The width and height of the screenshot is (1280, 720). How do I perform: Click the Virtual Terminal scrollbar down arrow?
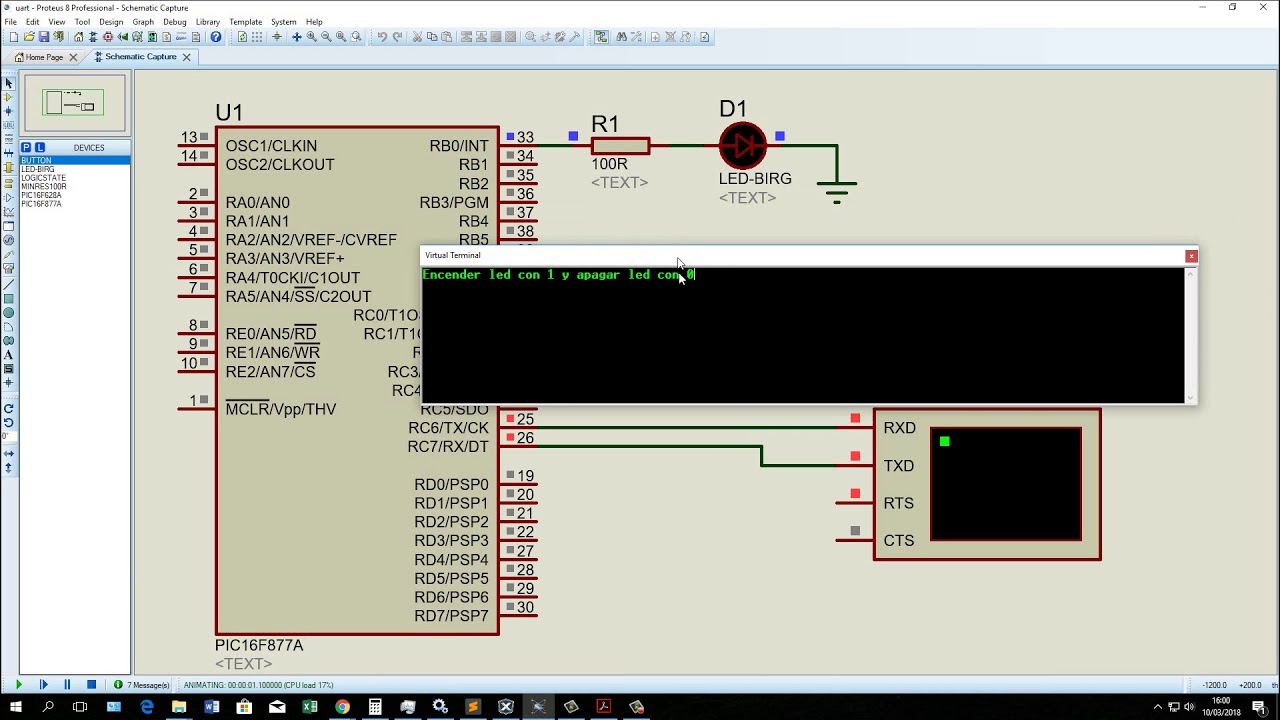coord(1190,398)
